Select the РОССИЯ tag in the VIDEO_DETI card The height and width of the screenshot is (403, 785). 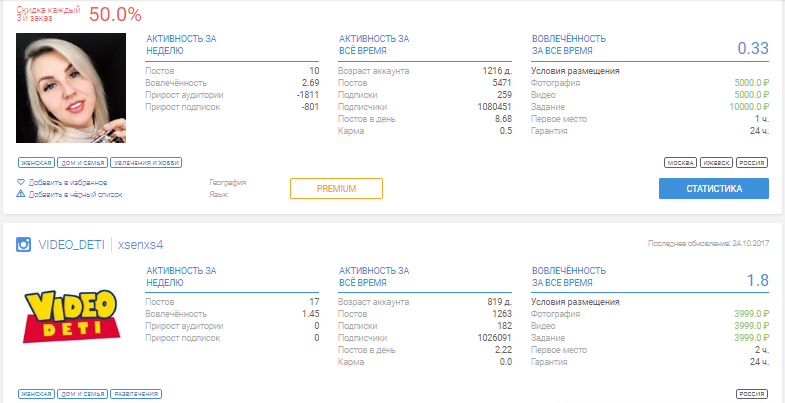coord(752,394)
